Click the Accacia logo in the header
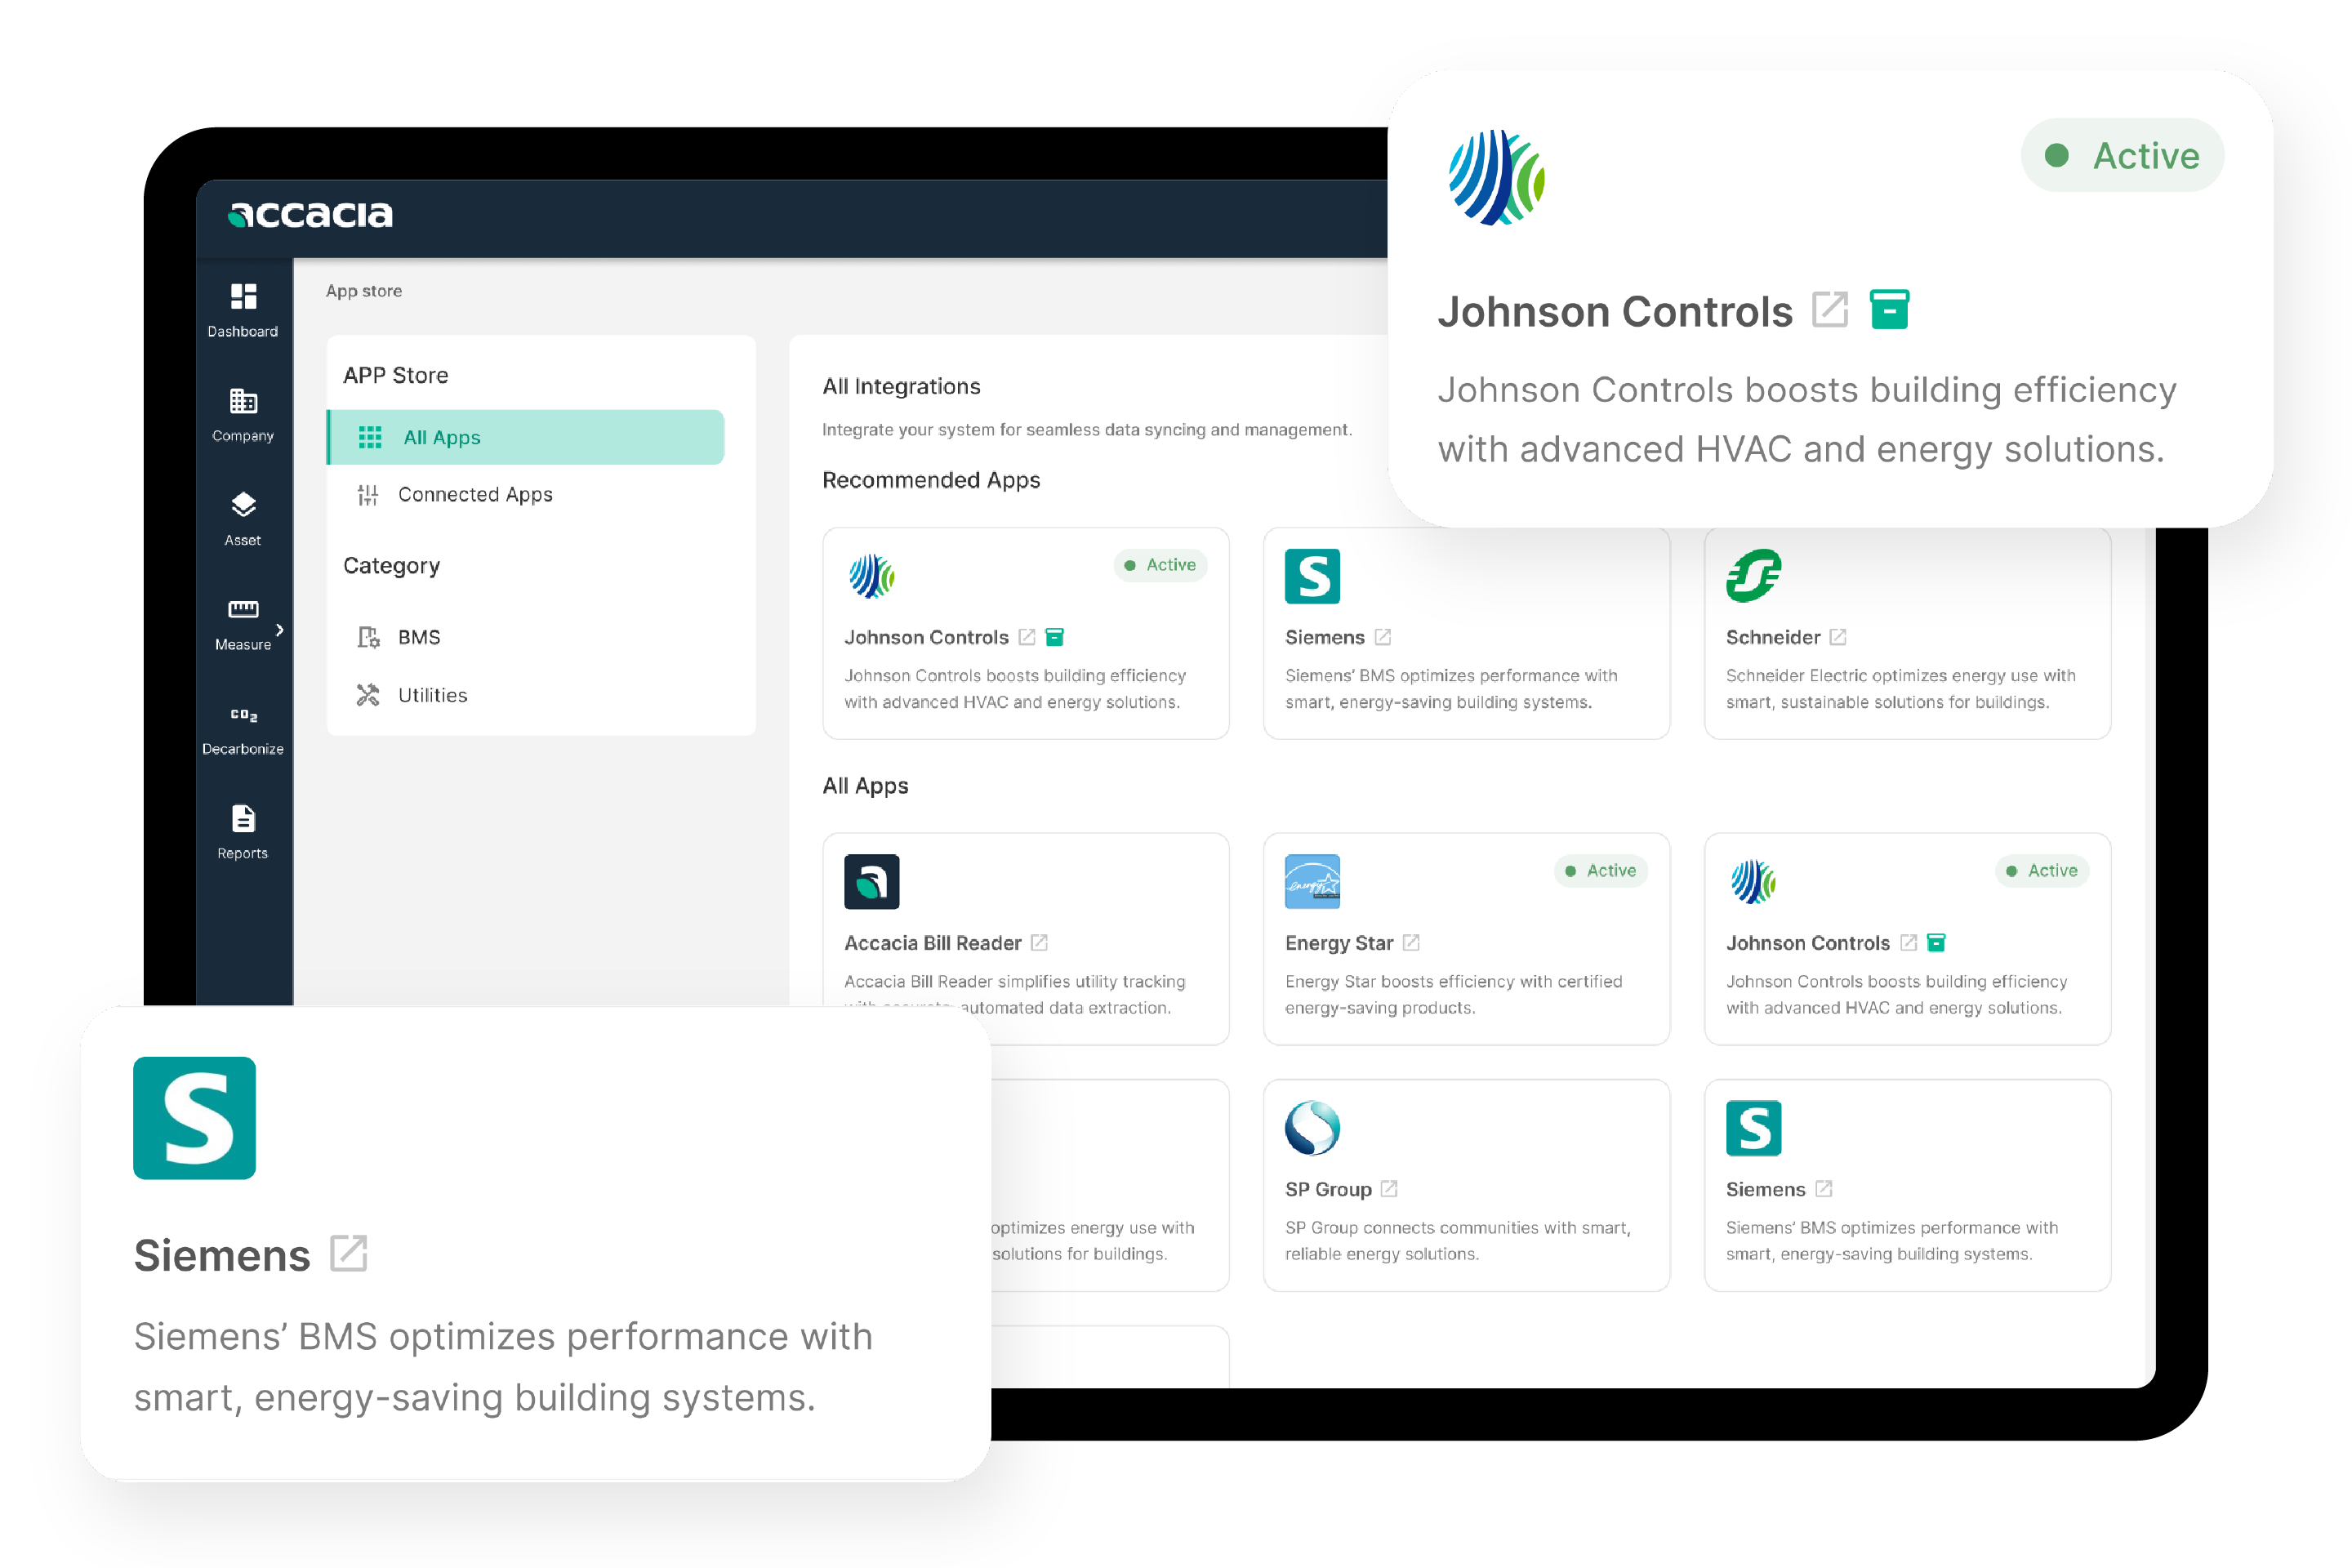This screenshot has width=2352, height=1568. point(310,214)
